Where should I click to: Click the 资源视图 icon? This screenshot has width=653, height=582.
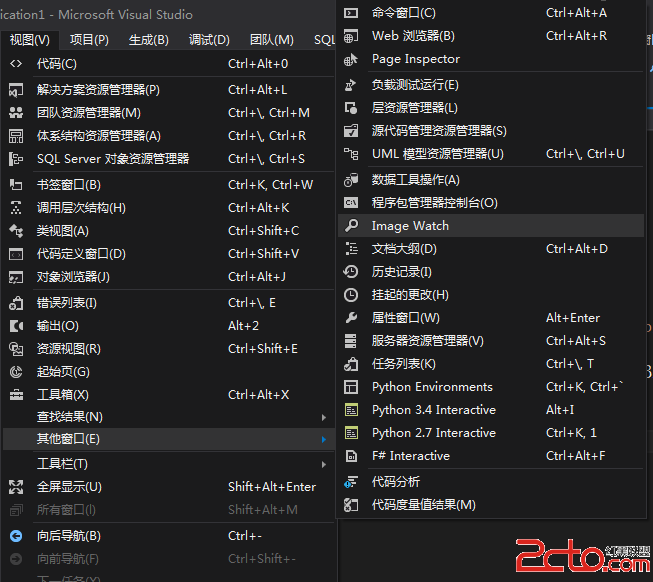click(16, 349)
